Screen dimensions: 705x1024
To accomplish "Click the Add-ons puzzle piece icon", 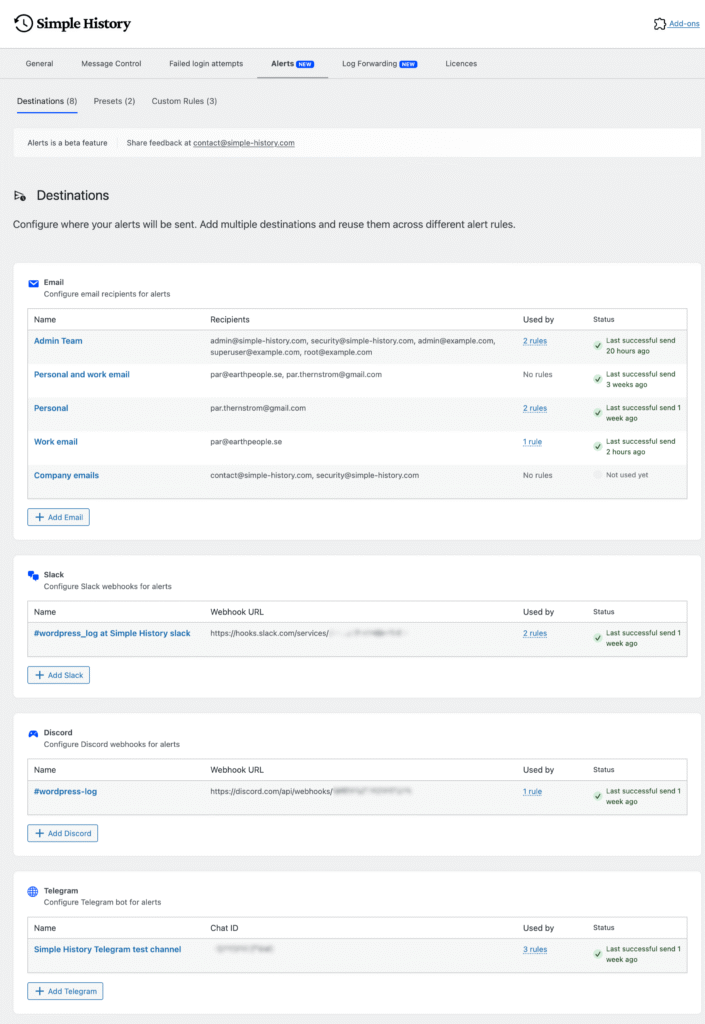I will coord(659,23).
